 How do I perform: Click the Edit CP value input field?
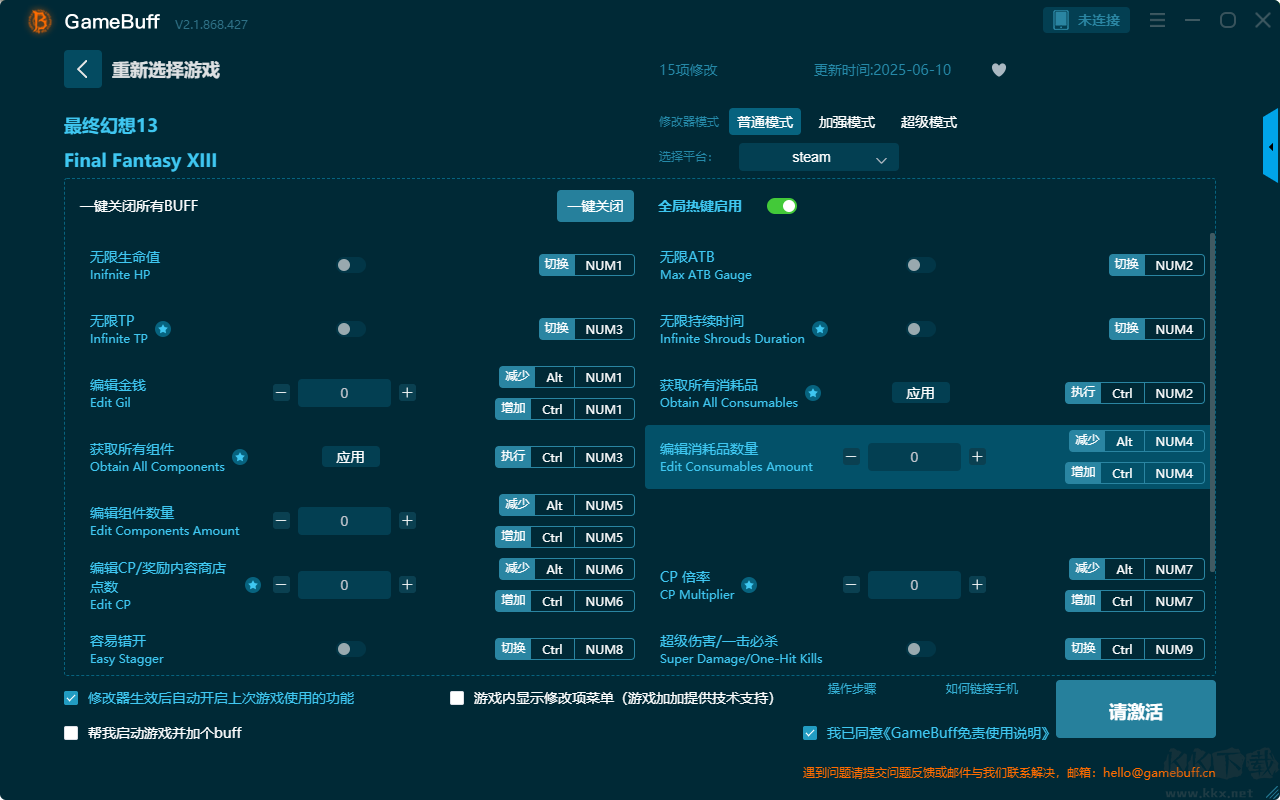point(344,585)
